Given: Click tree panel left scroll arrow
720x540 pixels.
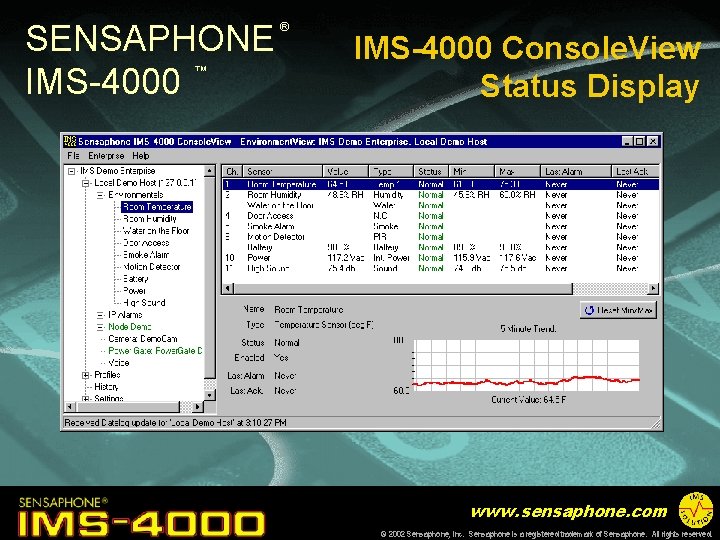Looking at the screenshot, I should coord(70,407).
